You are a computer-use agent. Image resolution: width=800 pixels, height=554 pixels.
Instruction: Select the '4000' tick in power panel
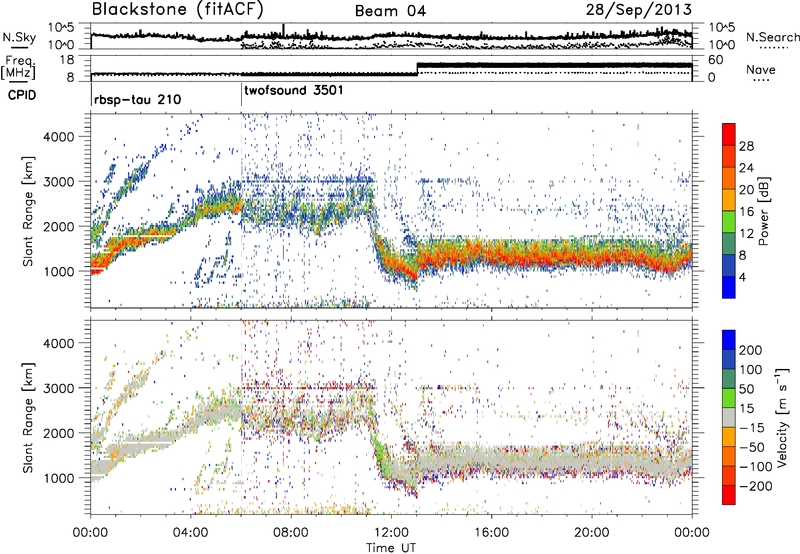(x=58, y=137)
